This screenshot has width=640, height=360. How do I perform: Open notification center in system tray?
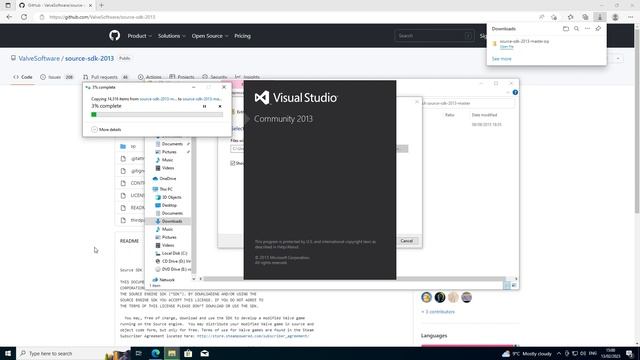coord(630,353)
